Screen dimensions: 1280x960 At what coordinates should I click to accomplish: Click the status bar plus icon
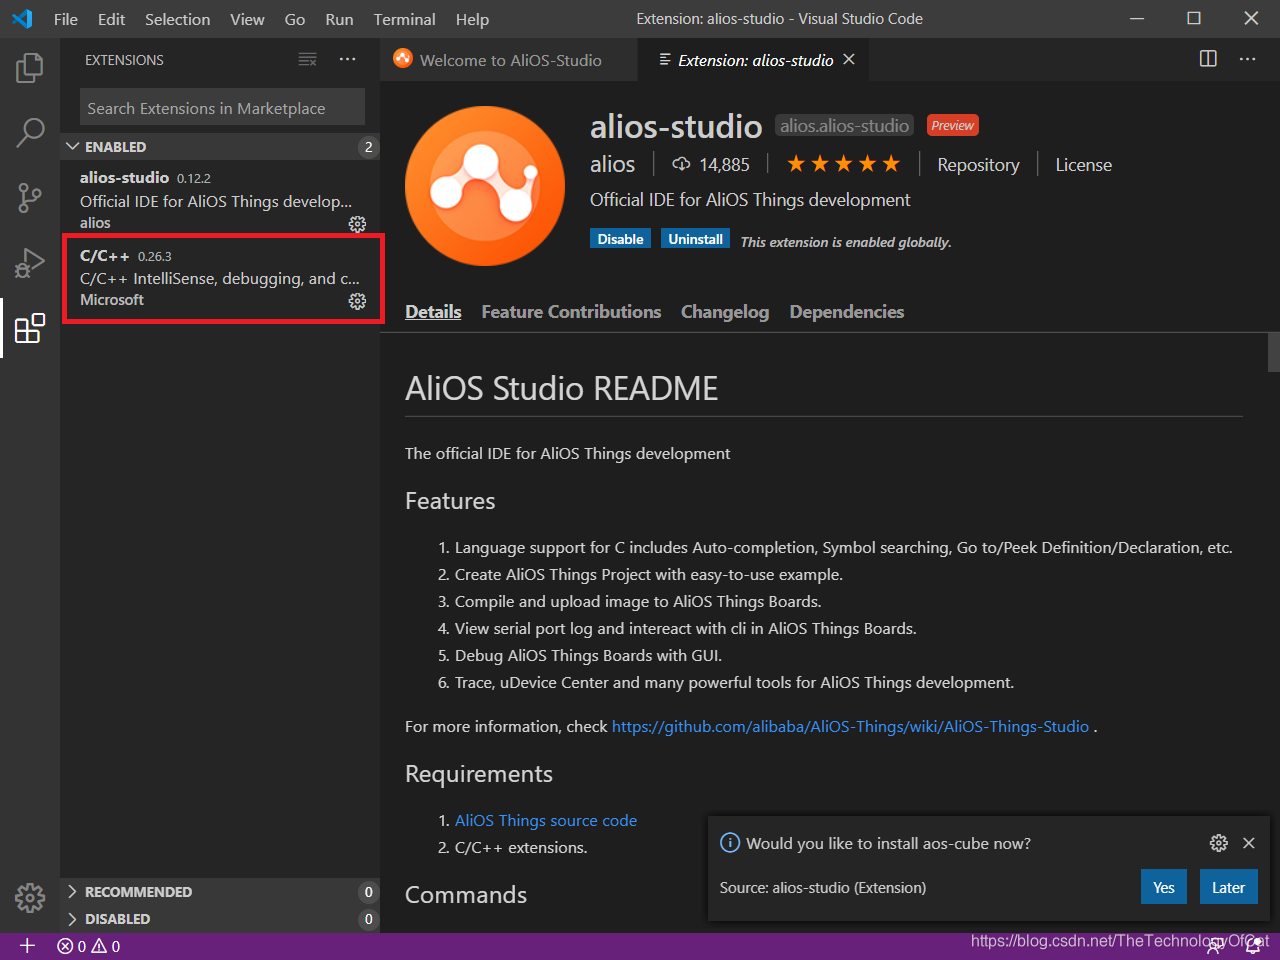click(x=27, y=946)
